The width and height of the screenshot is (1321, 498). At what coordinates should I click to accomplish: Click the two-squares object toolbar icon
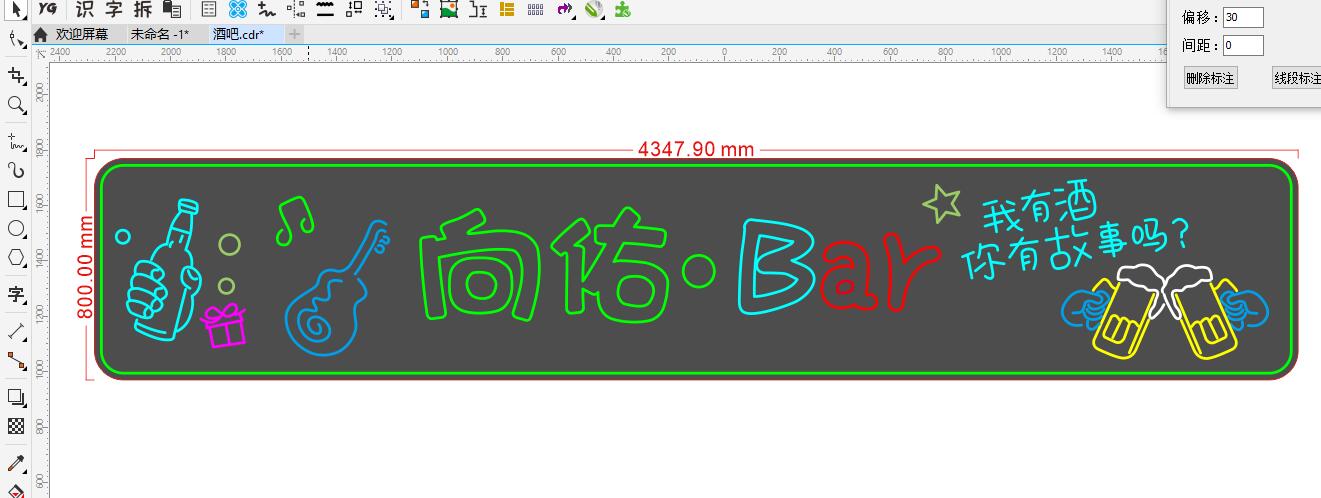point(355,10)
